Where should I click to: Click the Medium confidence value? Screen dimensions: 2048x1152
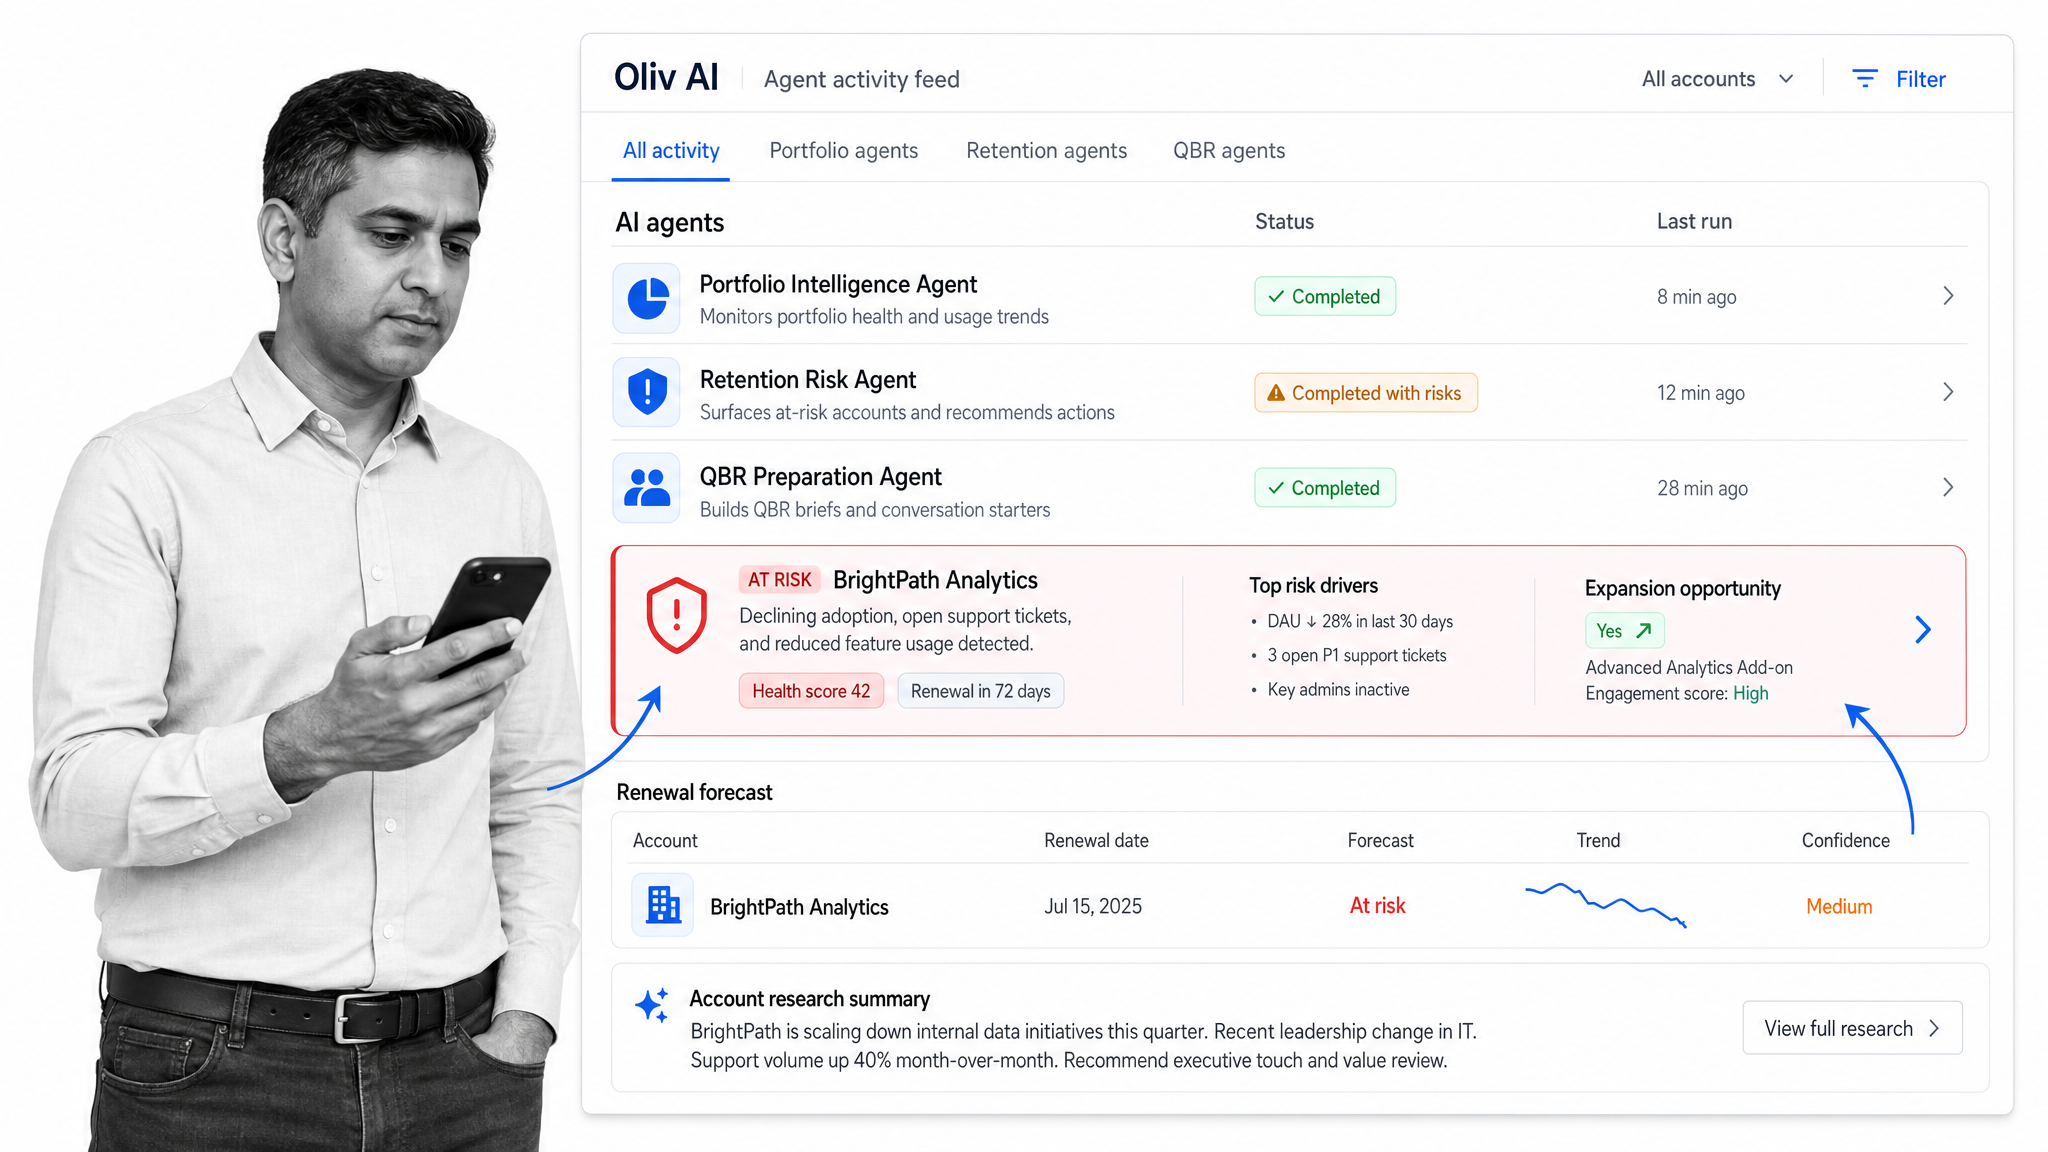click(x=1839, y=906)
